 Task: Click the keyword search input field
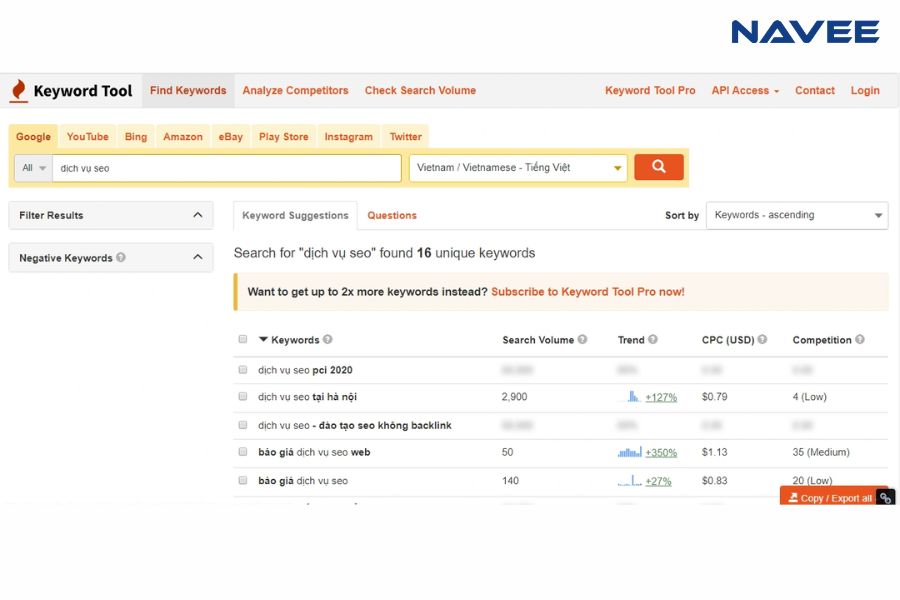[x=227, y=168]
